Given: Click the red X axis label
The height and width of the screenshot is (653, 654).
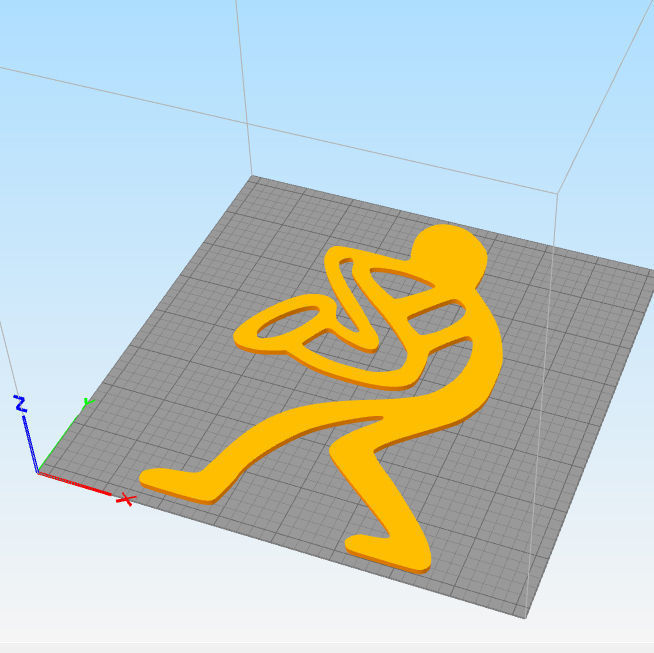Looking at the screenshot, I should [x=126, y=499].
